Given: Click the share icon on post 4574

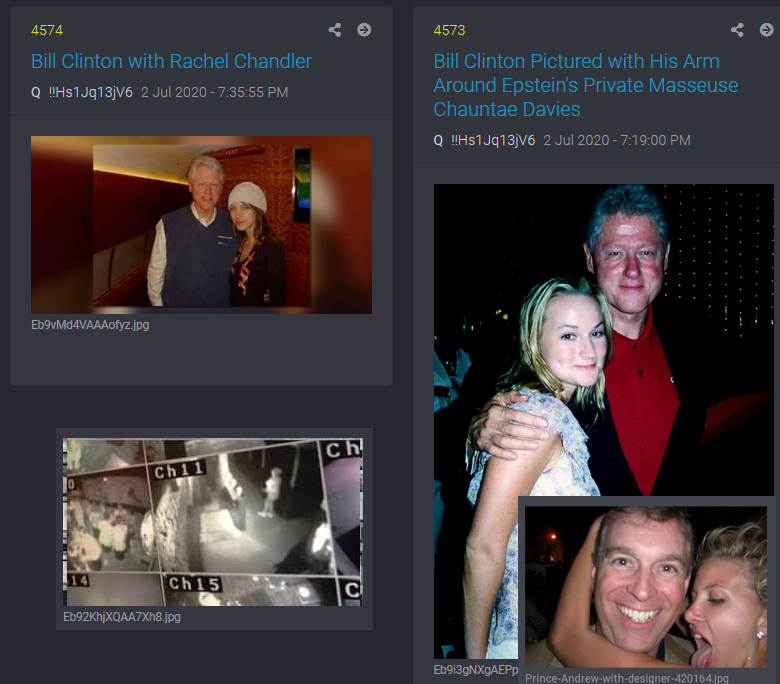Looking at the screenshot, I should (336, 30).
